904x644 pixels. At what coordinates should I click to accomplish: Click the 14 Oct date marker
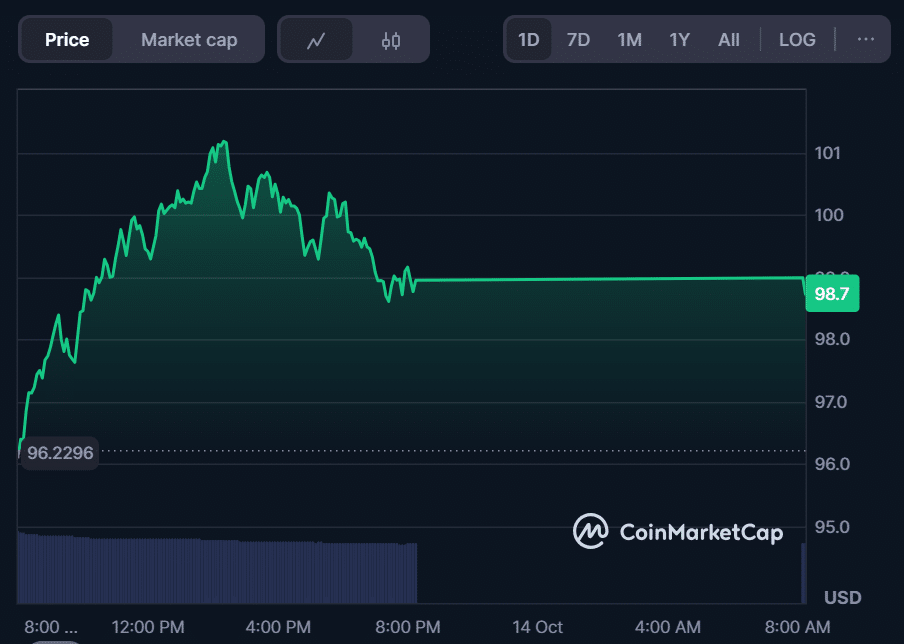point(537,627)
